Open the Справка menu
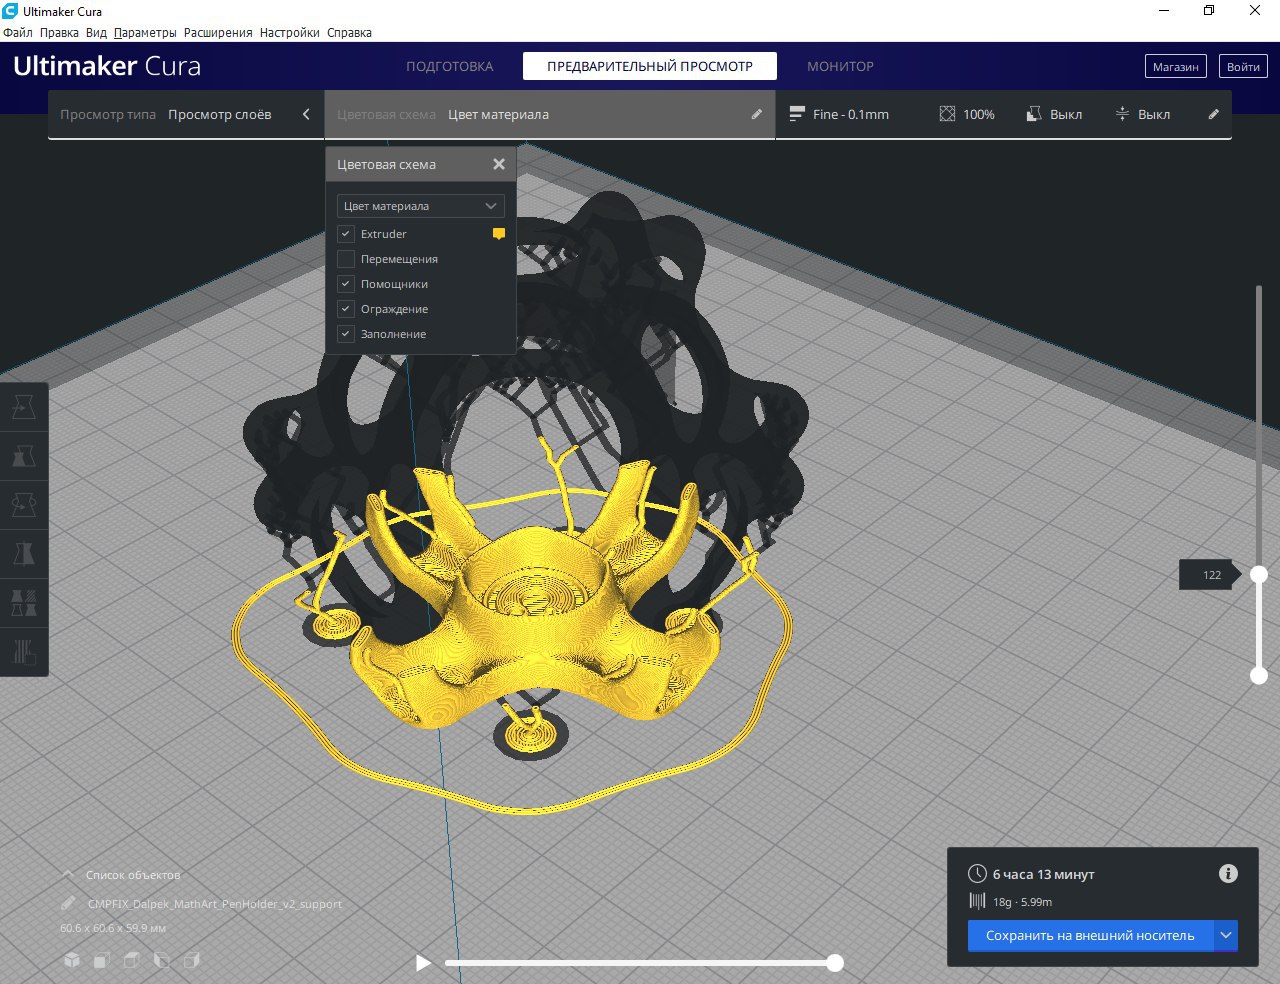This screenshot has height=984, width=1280. pyautogui.click(x=349, y=32)
